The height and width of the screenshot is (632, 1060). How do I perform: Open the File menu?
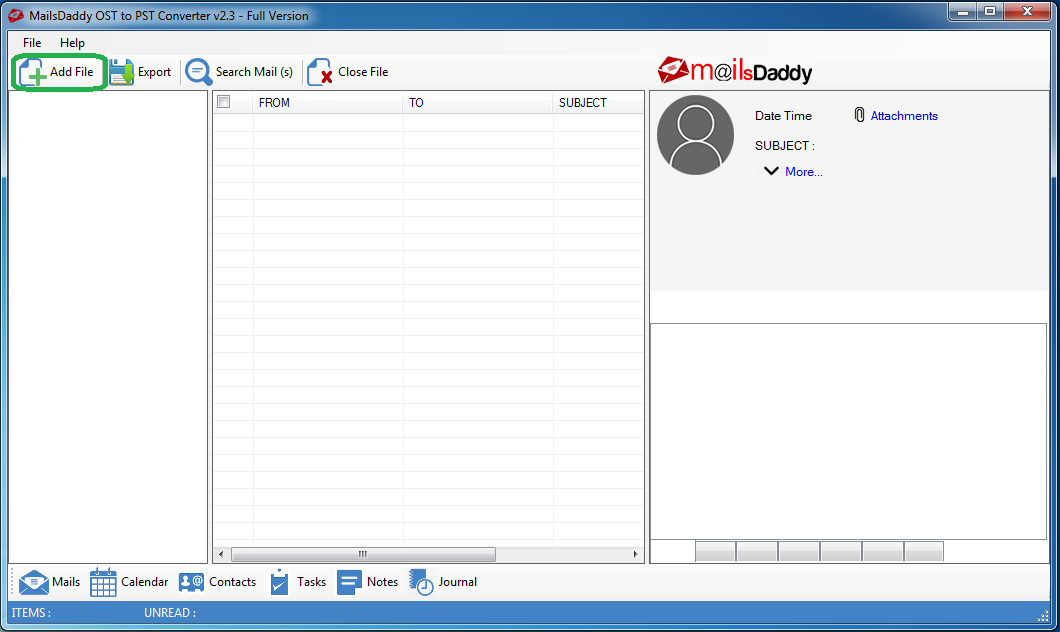32,43
